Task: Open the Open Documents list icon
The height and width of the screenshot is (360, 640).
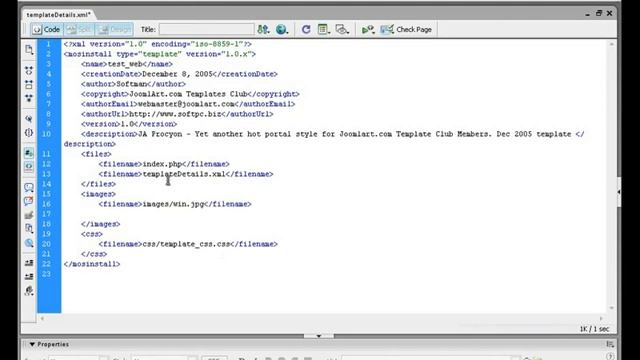Action: point(29,50)
